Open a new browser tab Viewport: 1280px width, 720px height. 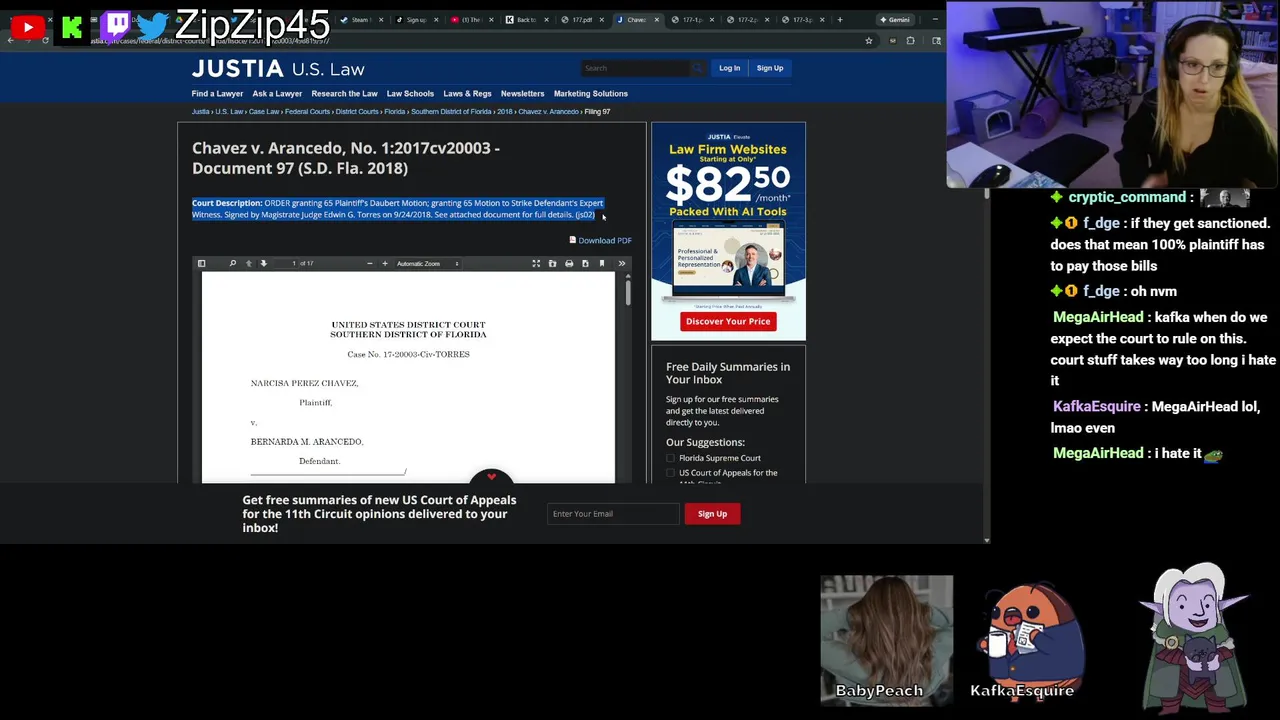(x=839, y=20)
